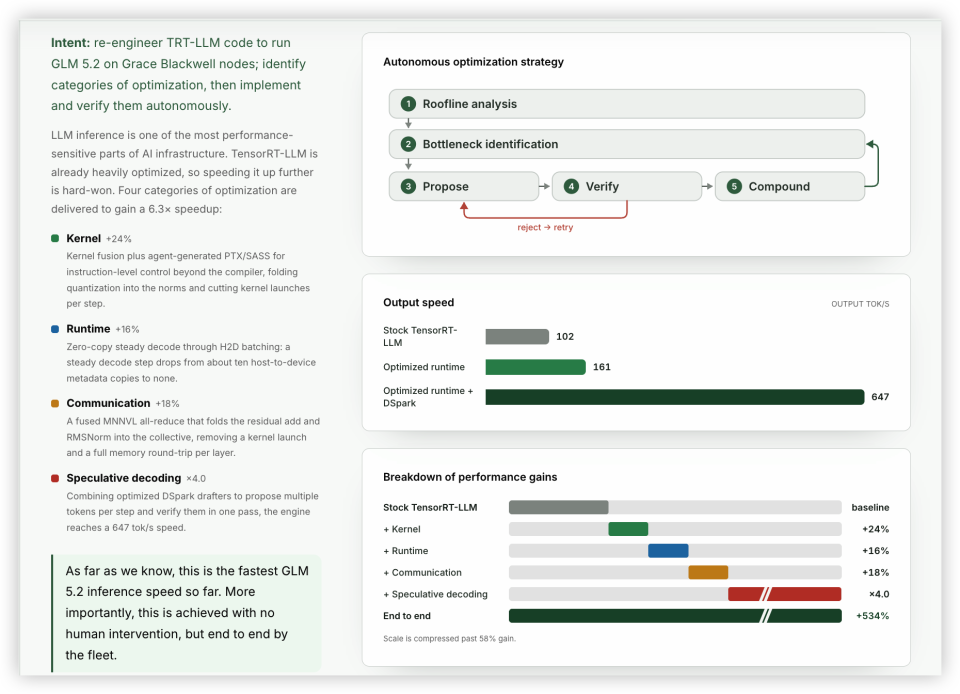The height and width of the screenshot is (694, 960).
Task: Click the gray Stock TensorRT-LLM output speed bar
Action: [517, 337]
